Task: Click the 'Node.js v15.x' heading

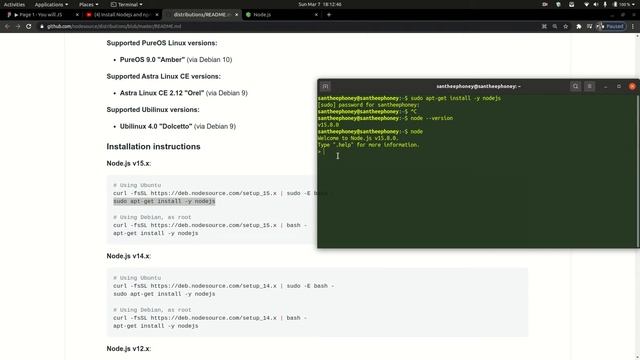Action: [129, 163]
